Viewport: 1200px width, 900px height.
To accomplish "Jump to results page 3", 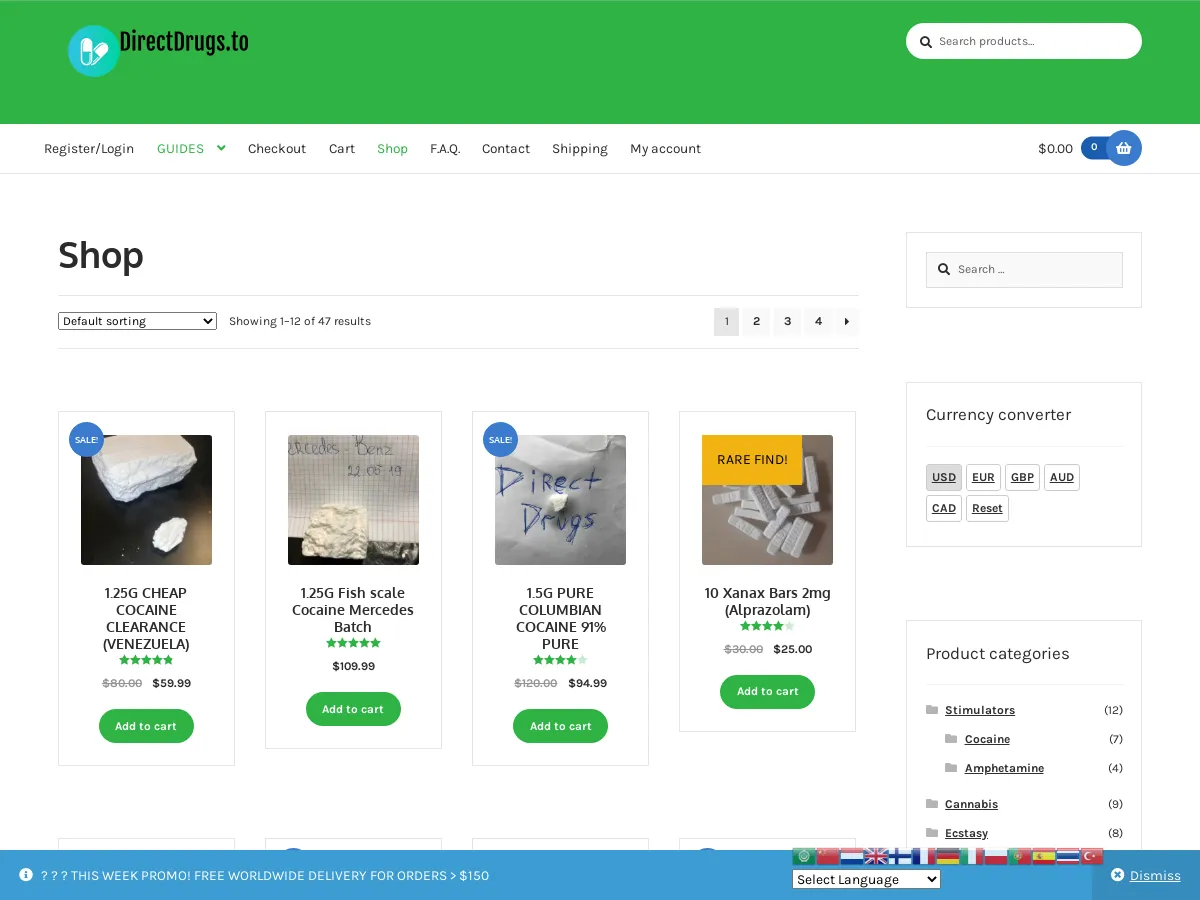I will 787,321.
